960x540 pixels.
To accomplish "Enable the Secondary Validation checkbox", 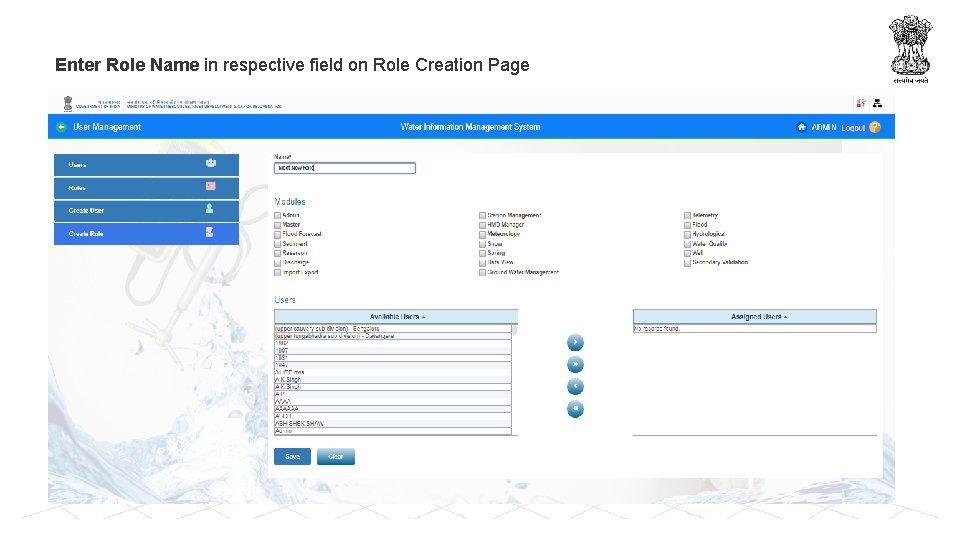I will 688,263.
